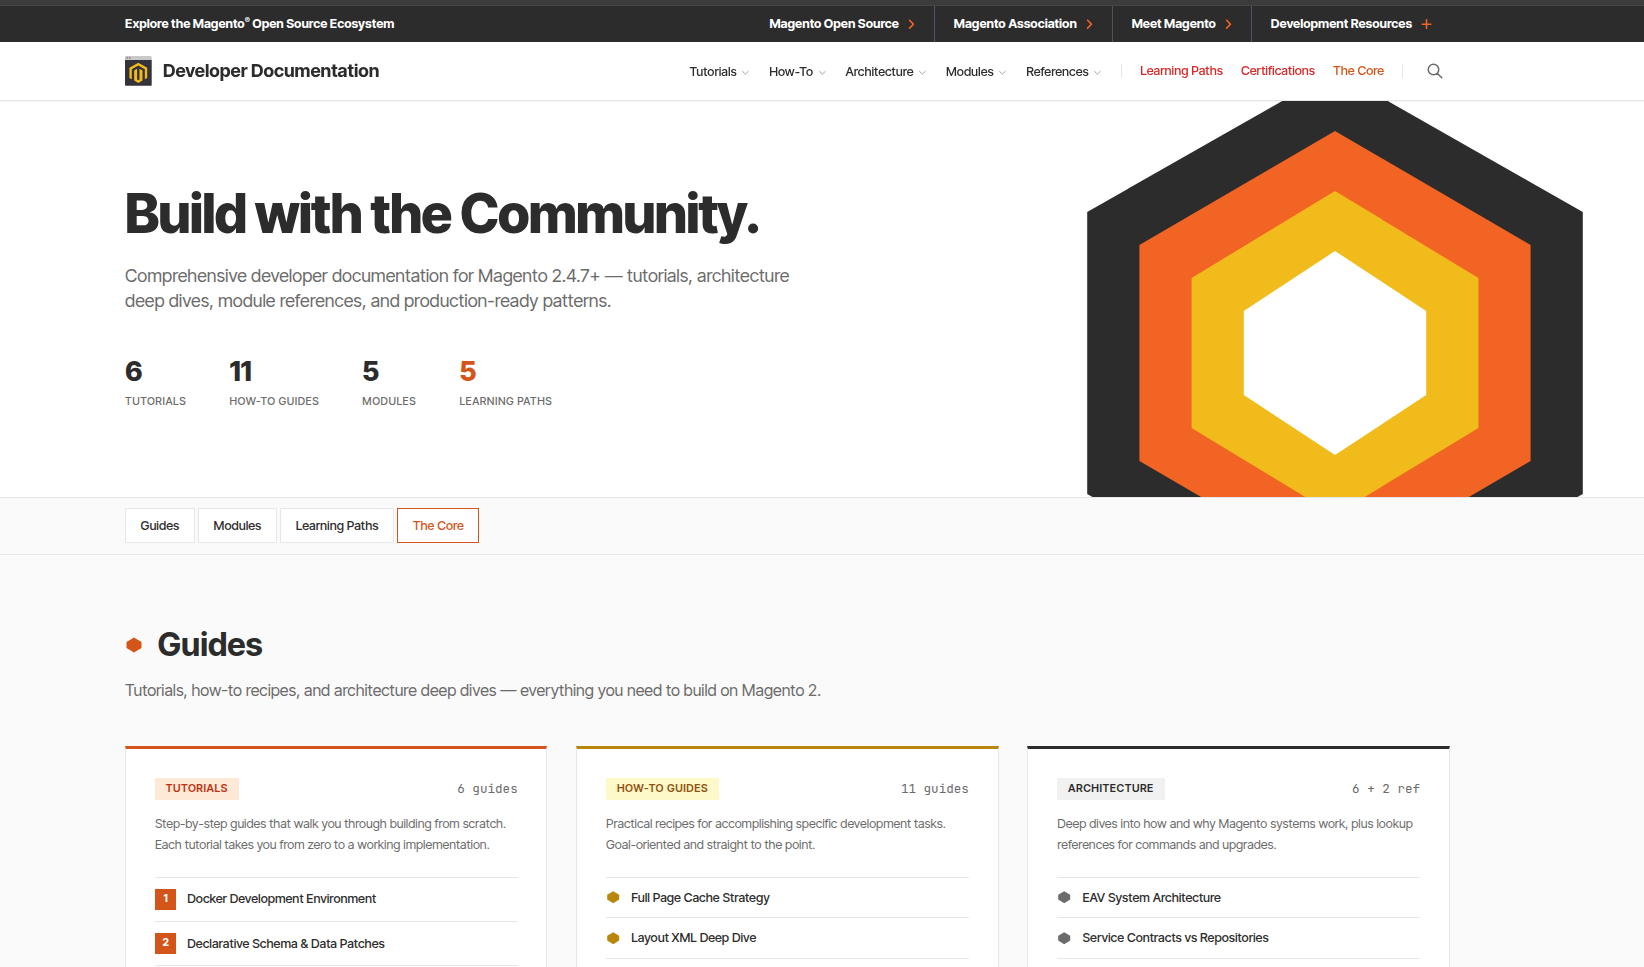Click the arrow icon beside Magento Open Source
This screenshot has height=967, width=1644.
[914, 23]
